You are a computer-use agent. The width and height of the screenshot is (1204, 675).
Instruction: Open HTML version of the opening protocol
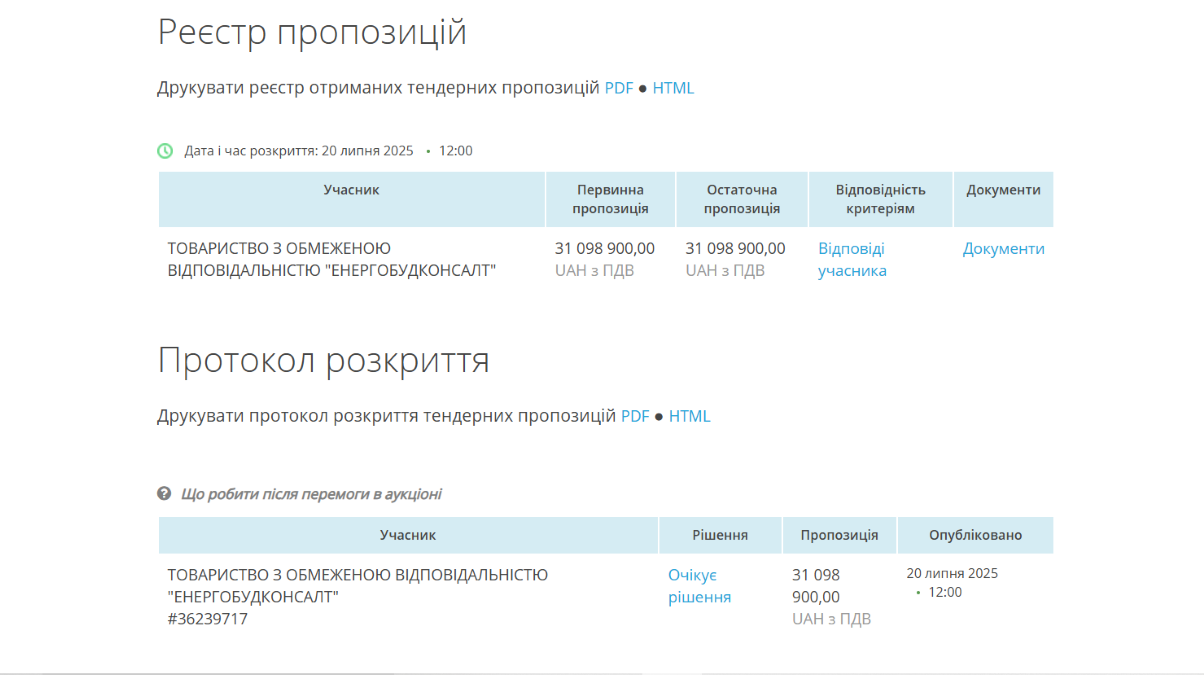pos(689,416)
